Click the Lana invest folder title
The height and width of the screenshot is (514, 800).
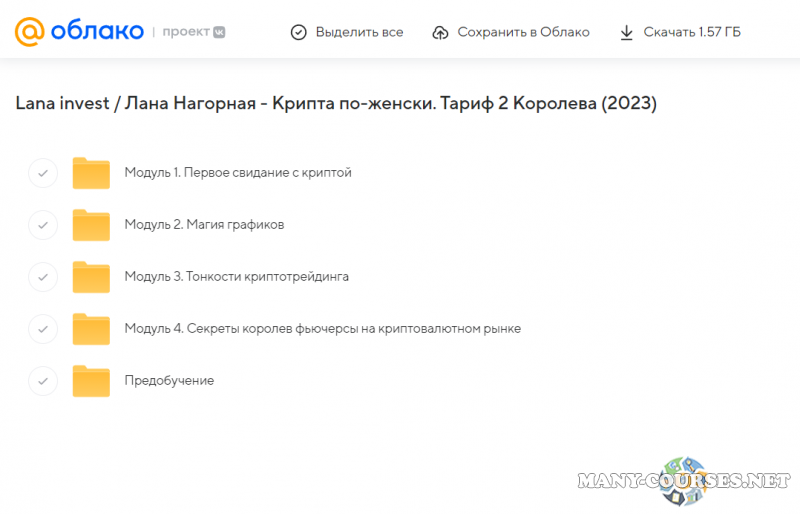tap(335, 104)
